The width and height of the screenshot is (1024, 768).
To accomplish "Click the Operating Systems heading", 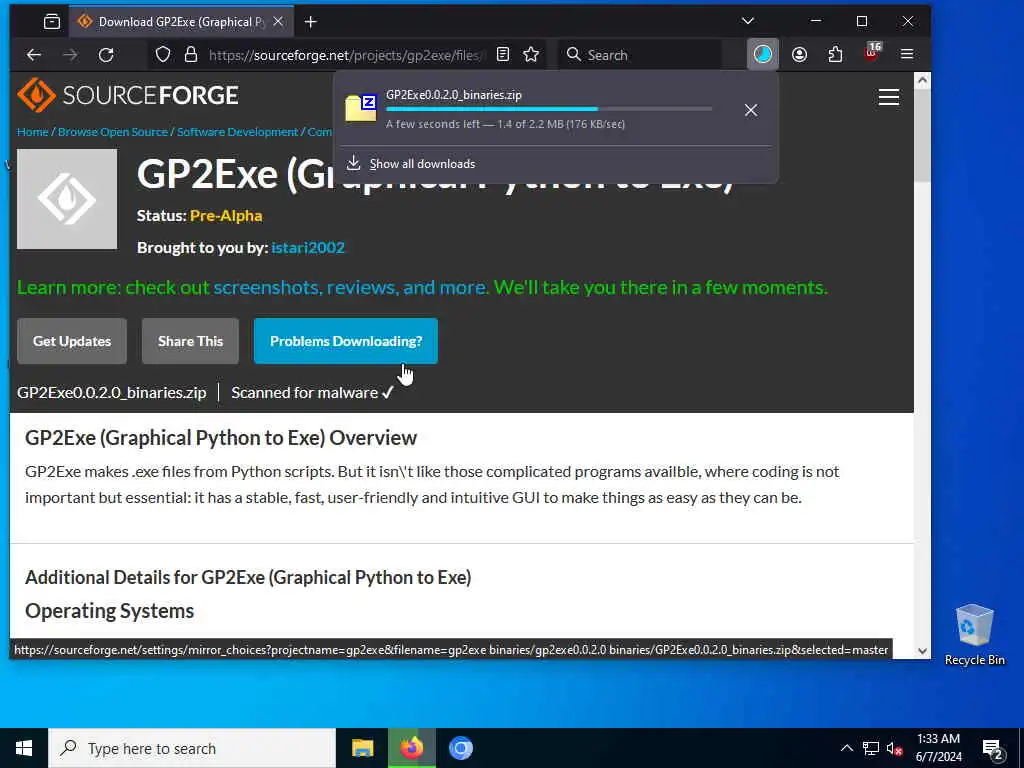I will pos(110,611).
